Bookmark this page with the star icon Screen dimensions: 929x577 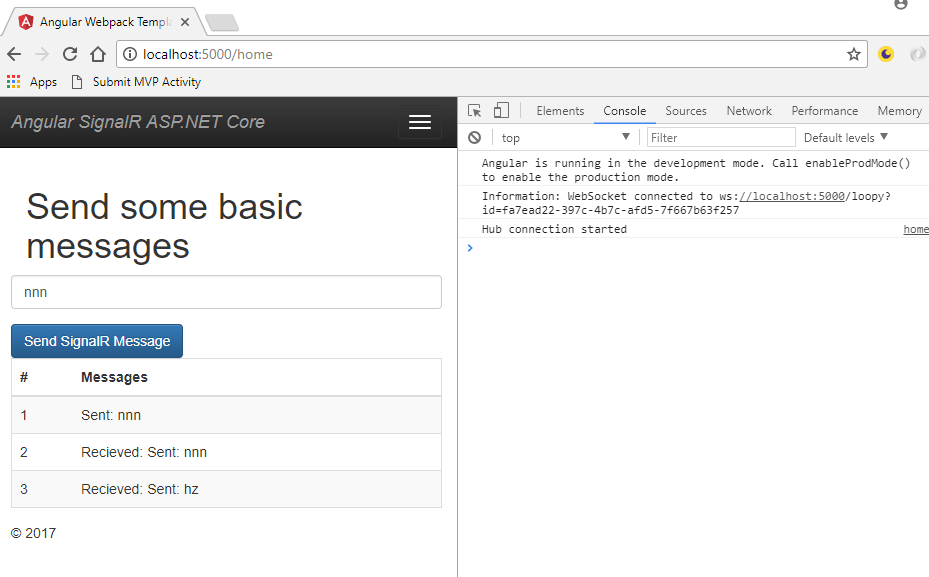pos(853,55)
